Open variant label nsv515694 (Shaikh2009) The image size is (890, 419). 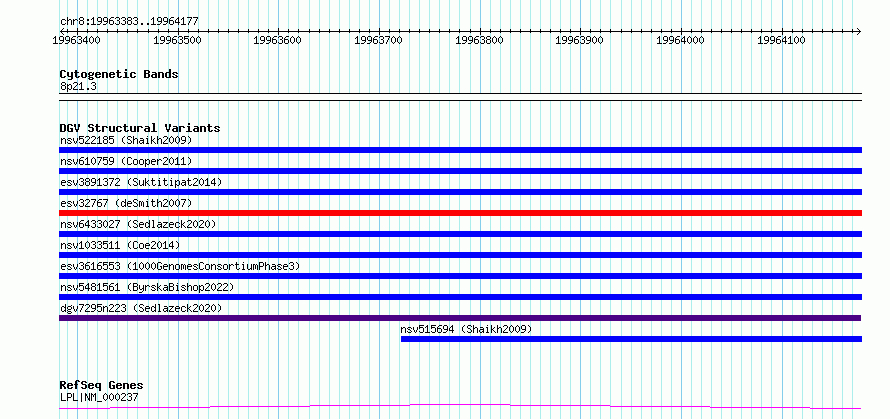coord(466,329)
